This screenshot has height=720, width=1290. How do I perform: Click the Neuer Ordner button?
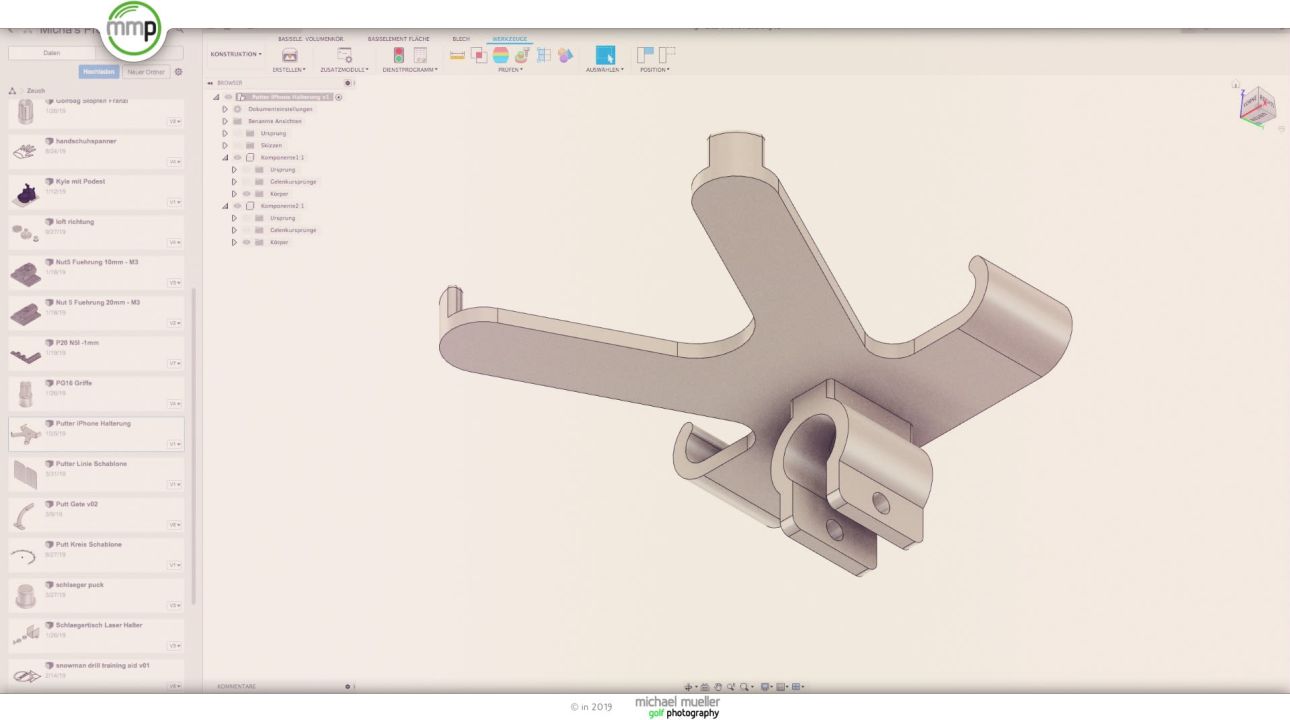[x=147, y=71]
